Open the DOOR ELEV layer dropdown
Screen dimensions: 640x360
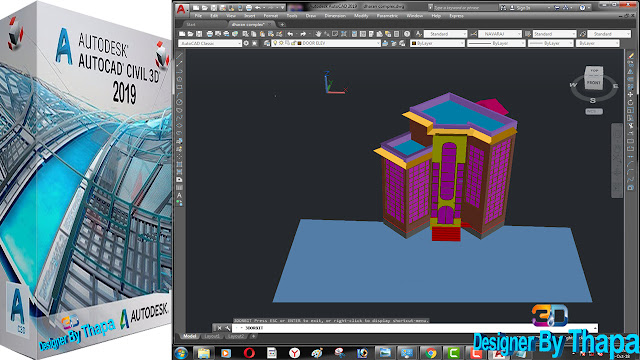(326, 43)
